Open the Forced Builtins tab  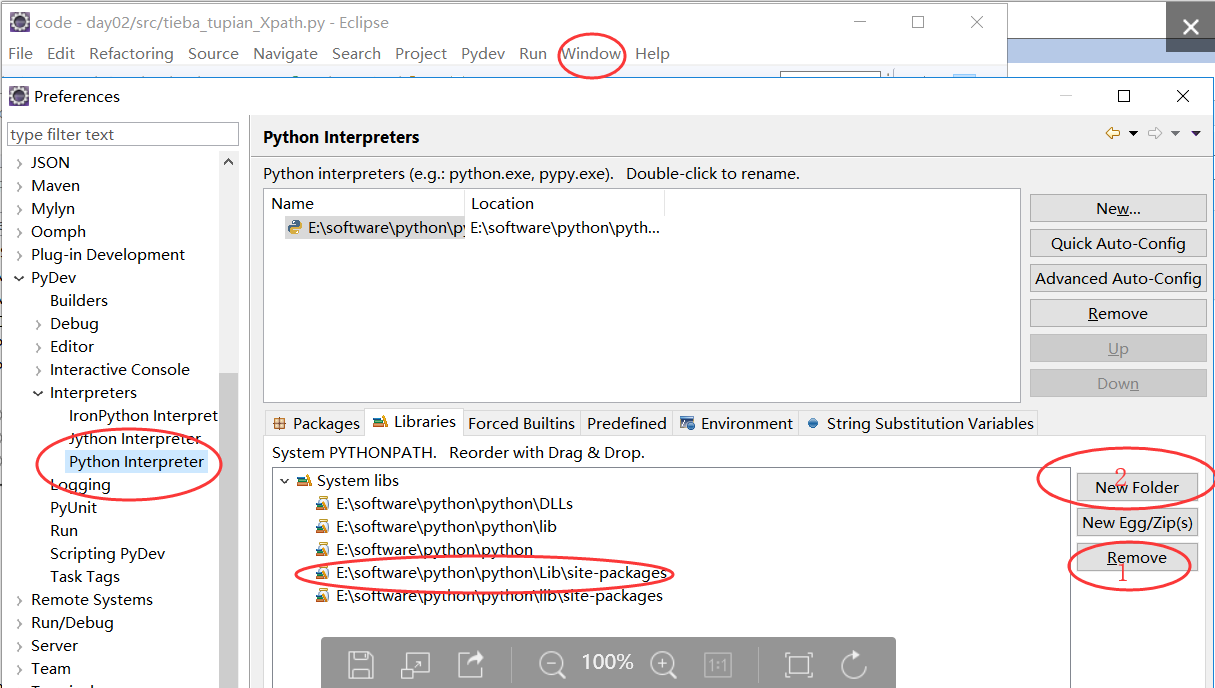click(x=521, y=424)
